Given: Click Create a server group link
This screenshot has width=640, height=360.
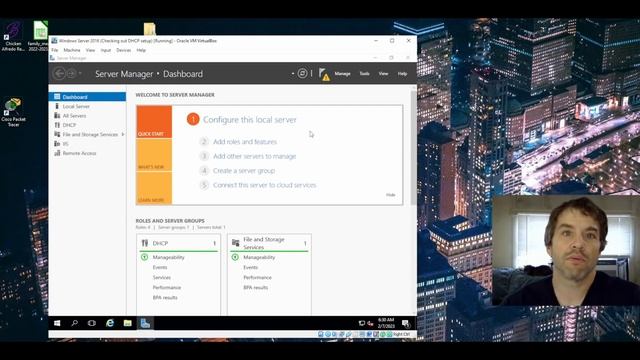Looking at the screenshot, I should 244,171.
